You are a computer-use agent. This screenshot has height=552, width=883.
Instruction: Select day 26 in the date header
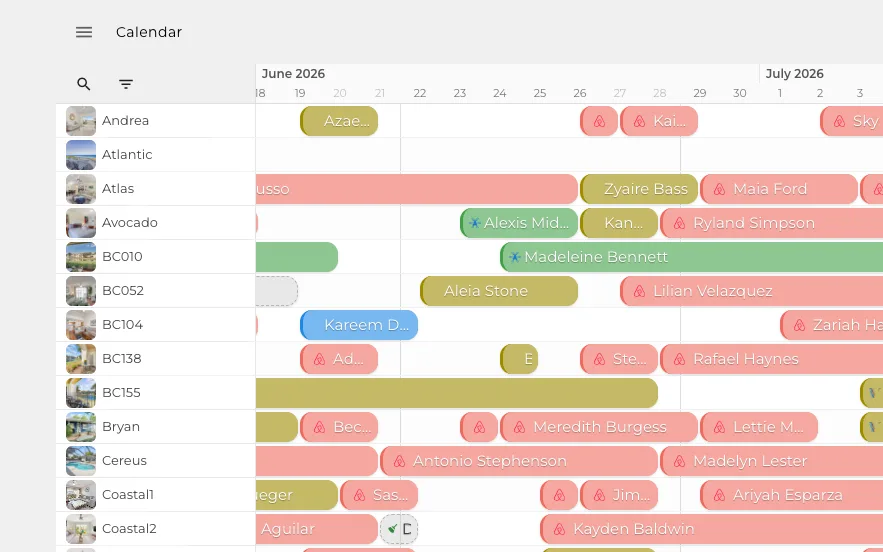[579, 94]
